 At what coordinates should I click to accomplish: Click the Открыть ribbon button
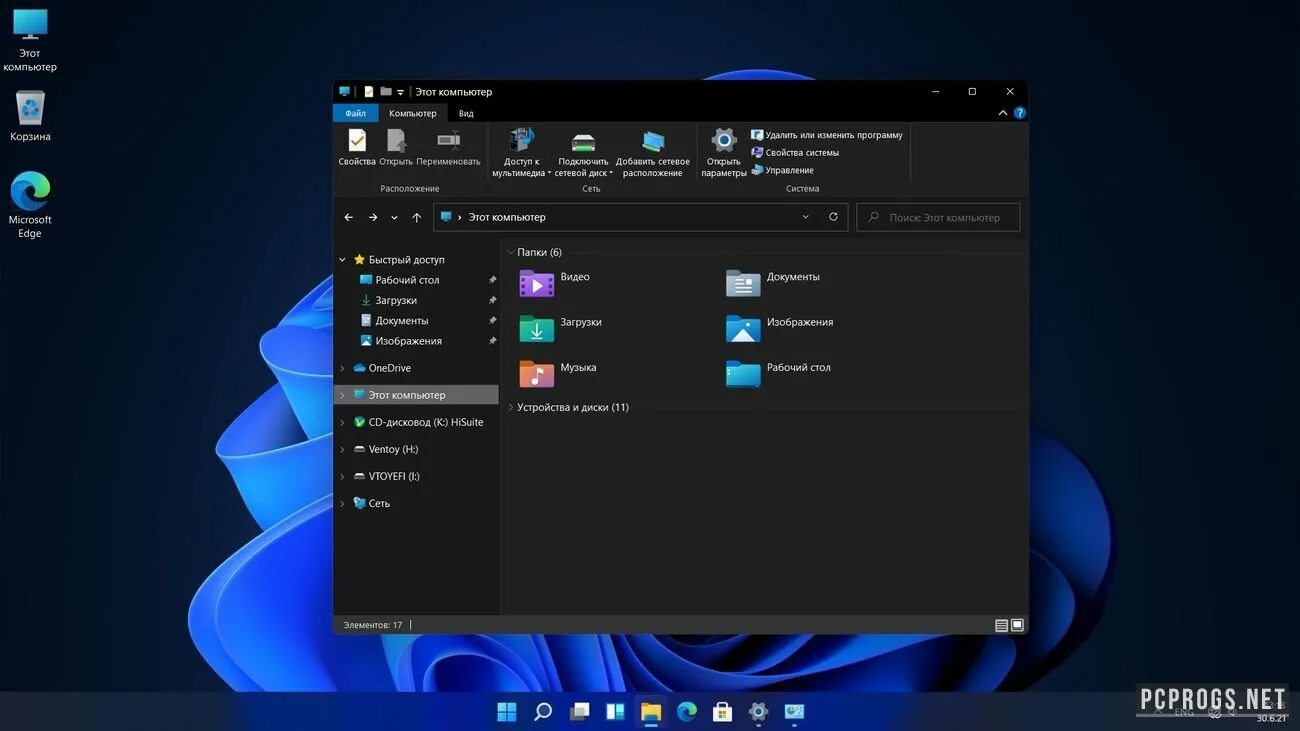pos(396,147)
